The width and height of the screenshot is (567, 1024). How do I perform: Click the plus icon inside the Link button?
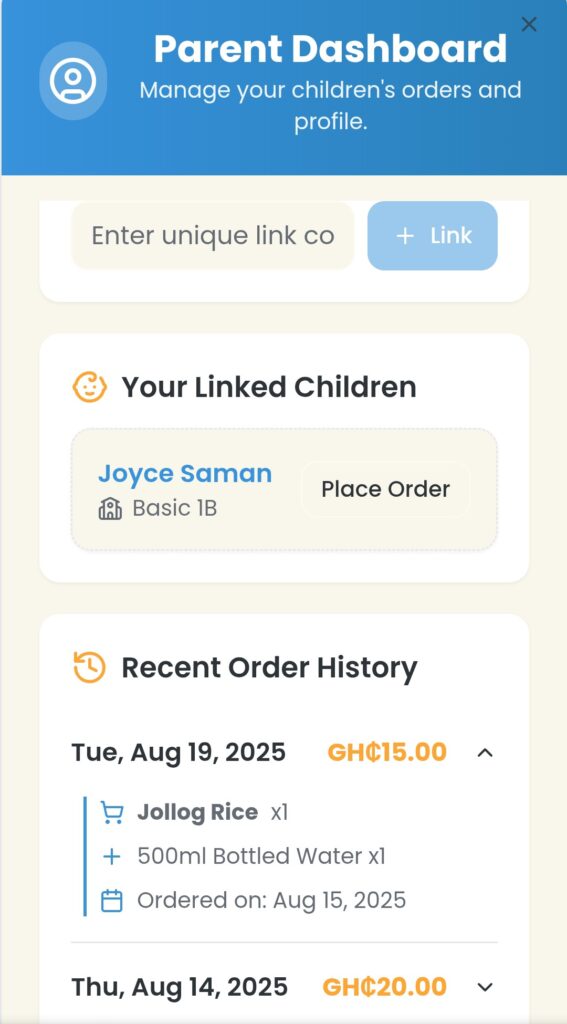(x=406, y=236)
